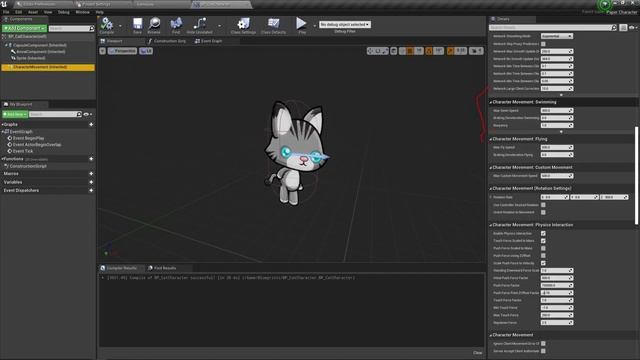Click the Add Component button
The image size is (640, 360).
click(24, 28)
